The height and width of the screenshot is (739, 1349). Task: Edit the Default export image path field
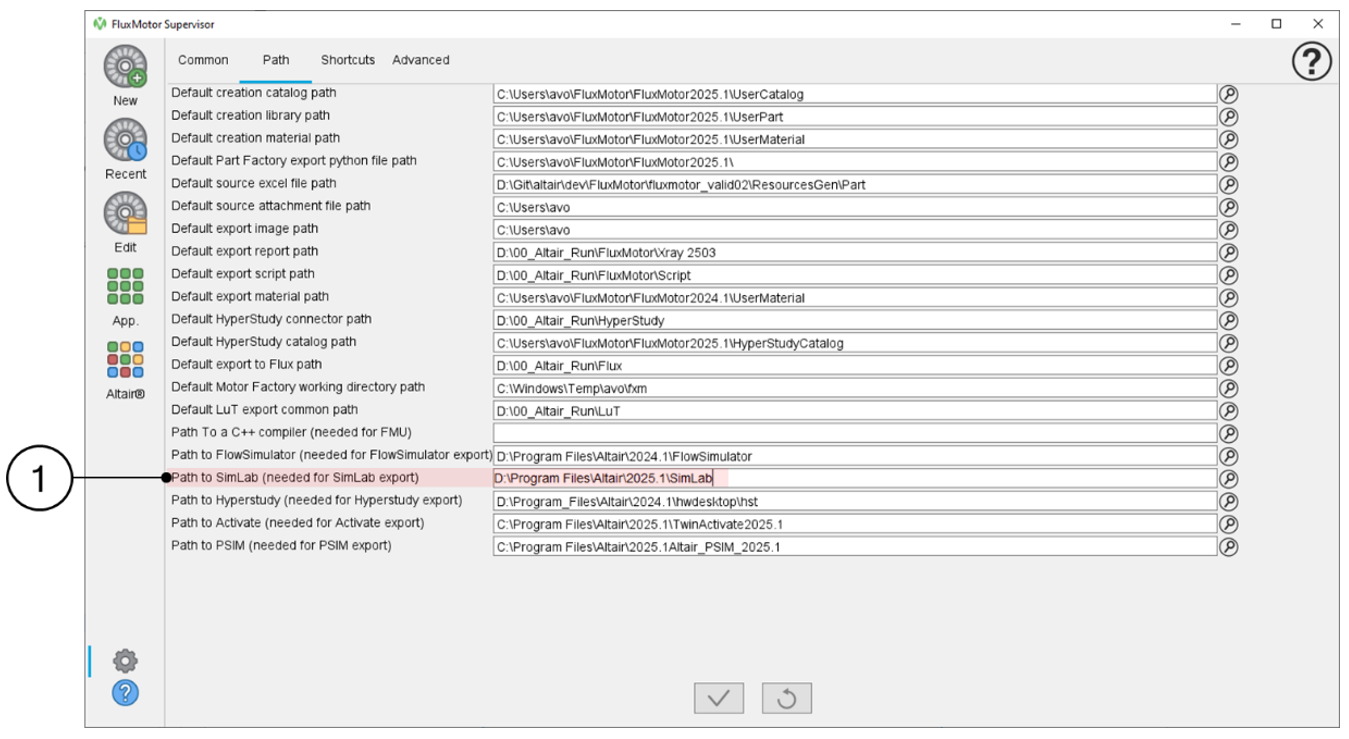855,230
